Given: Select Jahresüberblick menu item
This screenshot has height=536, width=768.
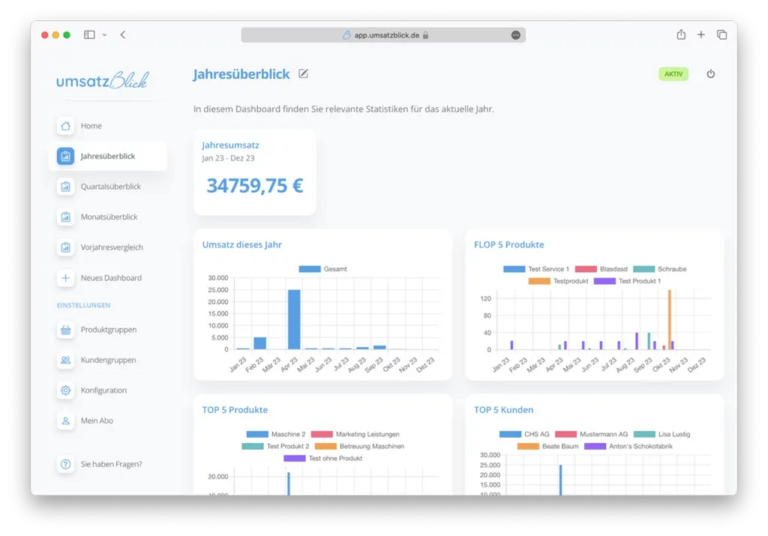Looking at the screenshot, I should (108, 156).
